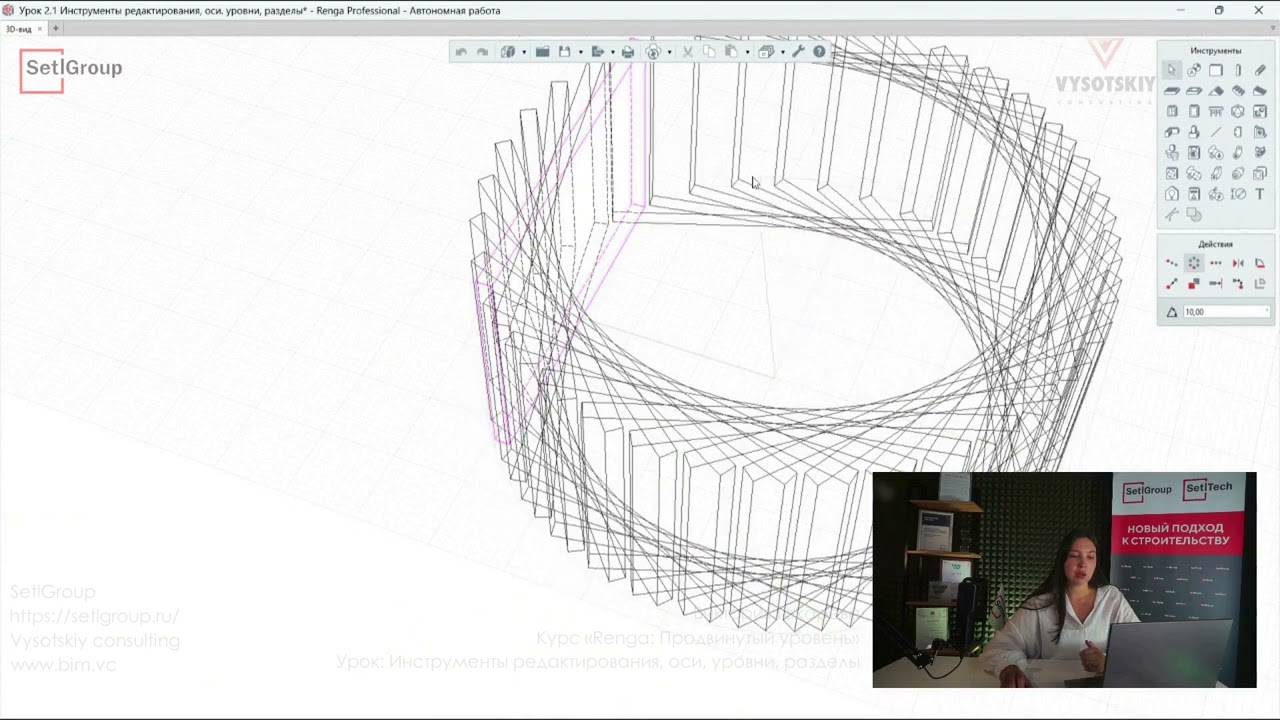
Task: Click the Move by points action icon
Action: (1172, 284)
